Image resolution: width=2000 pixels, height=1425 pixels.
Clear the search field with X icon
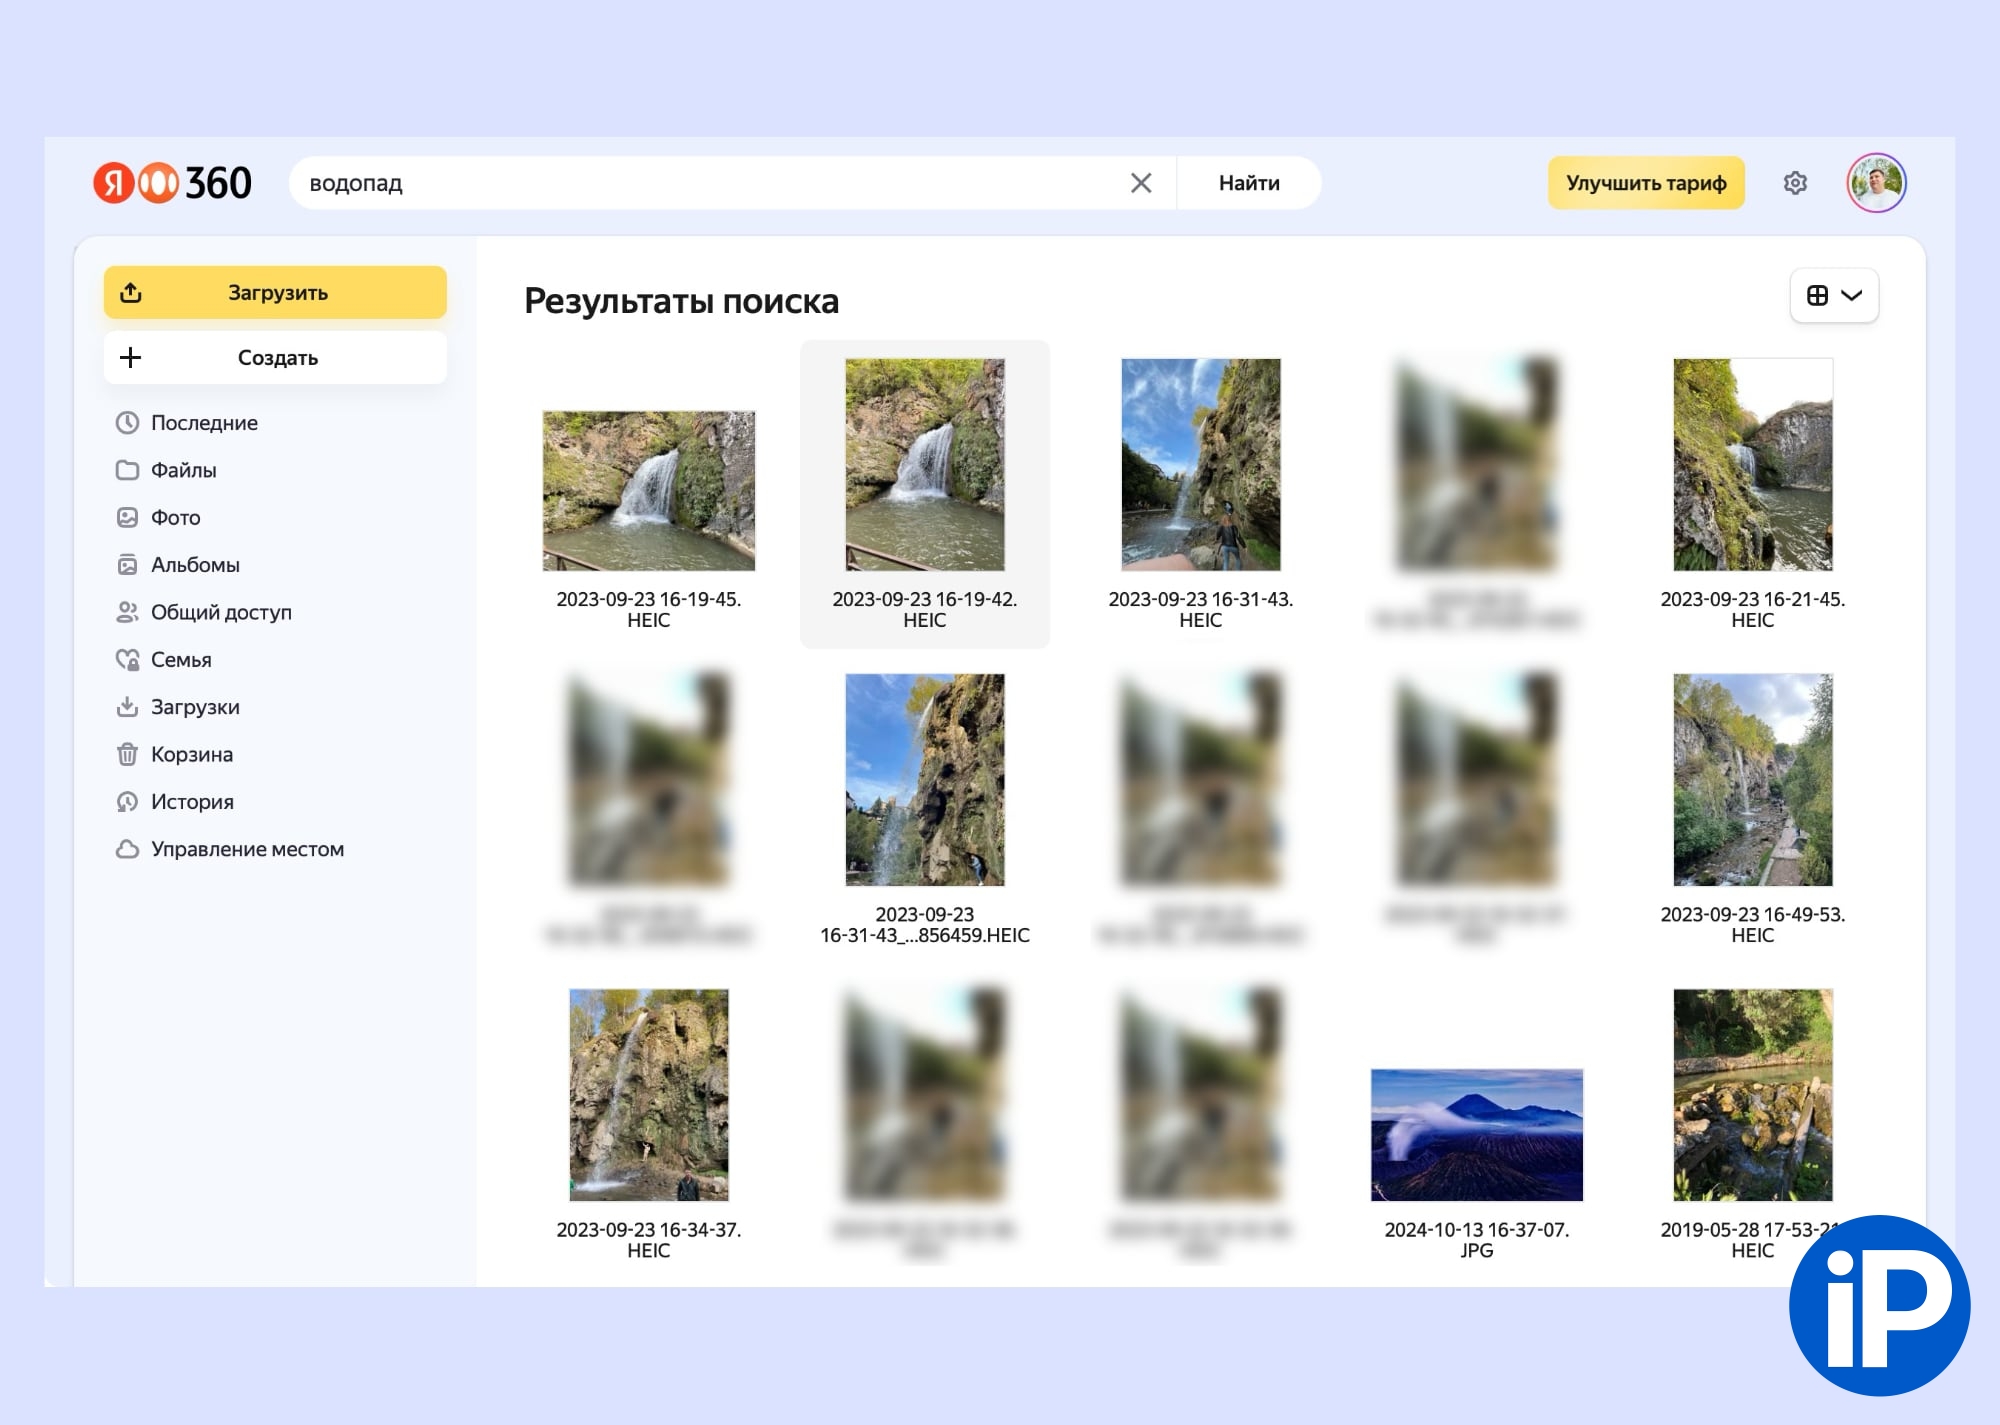coord(1140,183)
